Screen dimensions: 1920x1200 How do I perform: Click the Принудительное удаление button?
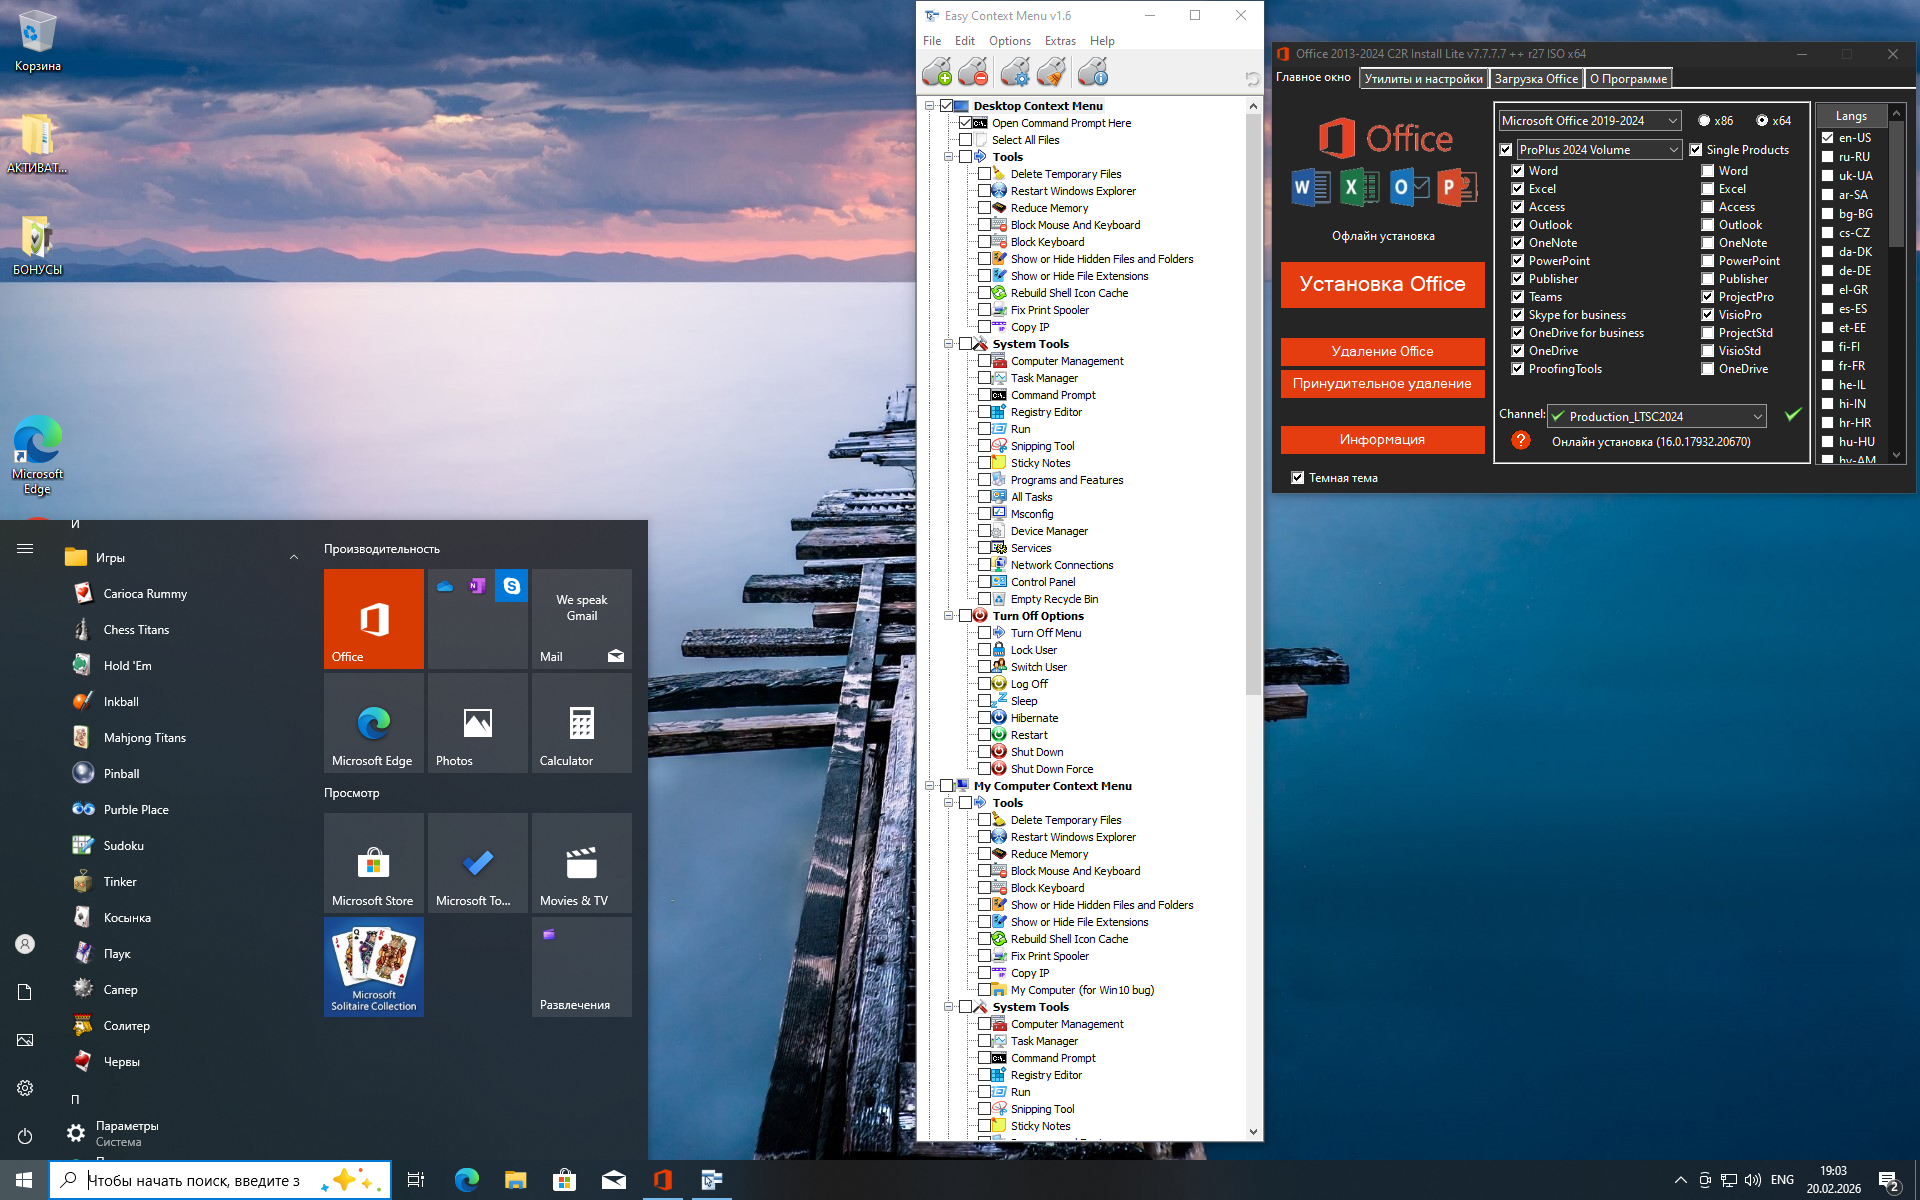(1382, 384)
